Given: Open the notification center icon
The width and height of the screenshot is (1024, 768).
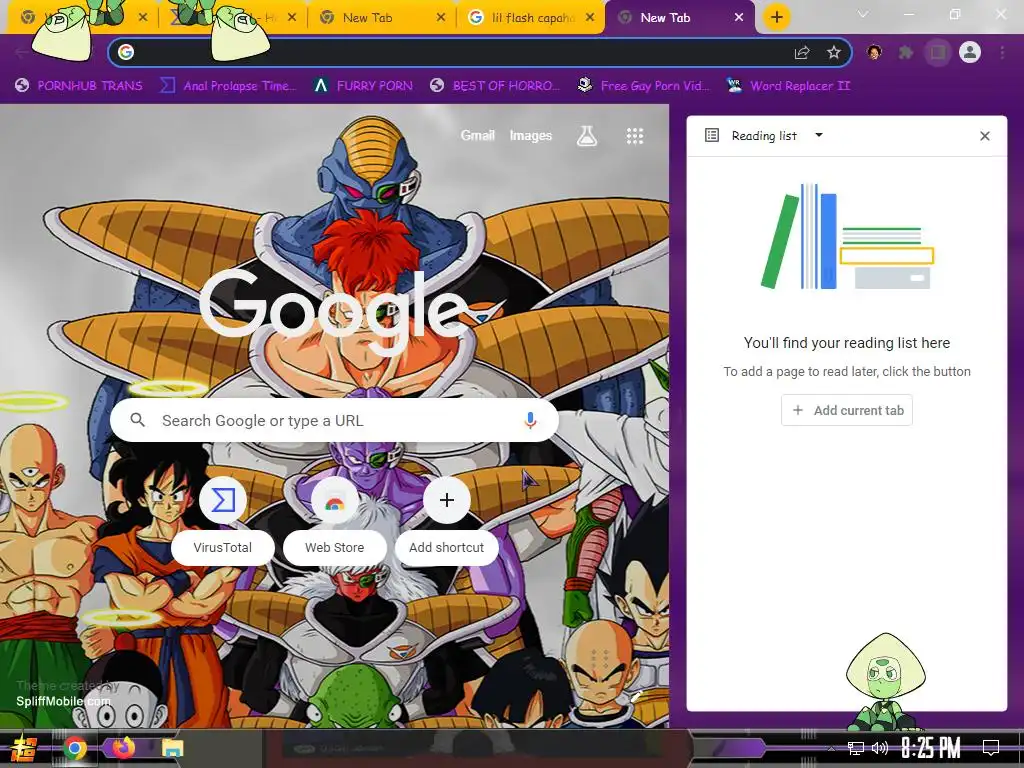Looking at the screenshot, I should click(991, 748).
